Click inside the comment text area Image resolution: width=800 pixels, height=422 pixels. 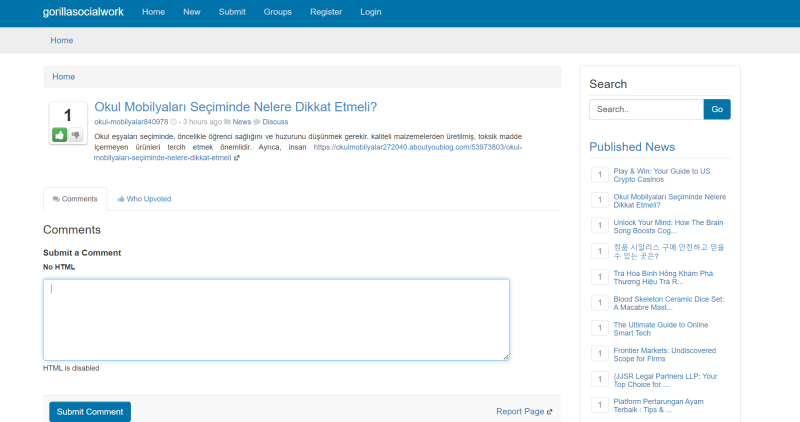[x=277, y=320]
